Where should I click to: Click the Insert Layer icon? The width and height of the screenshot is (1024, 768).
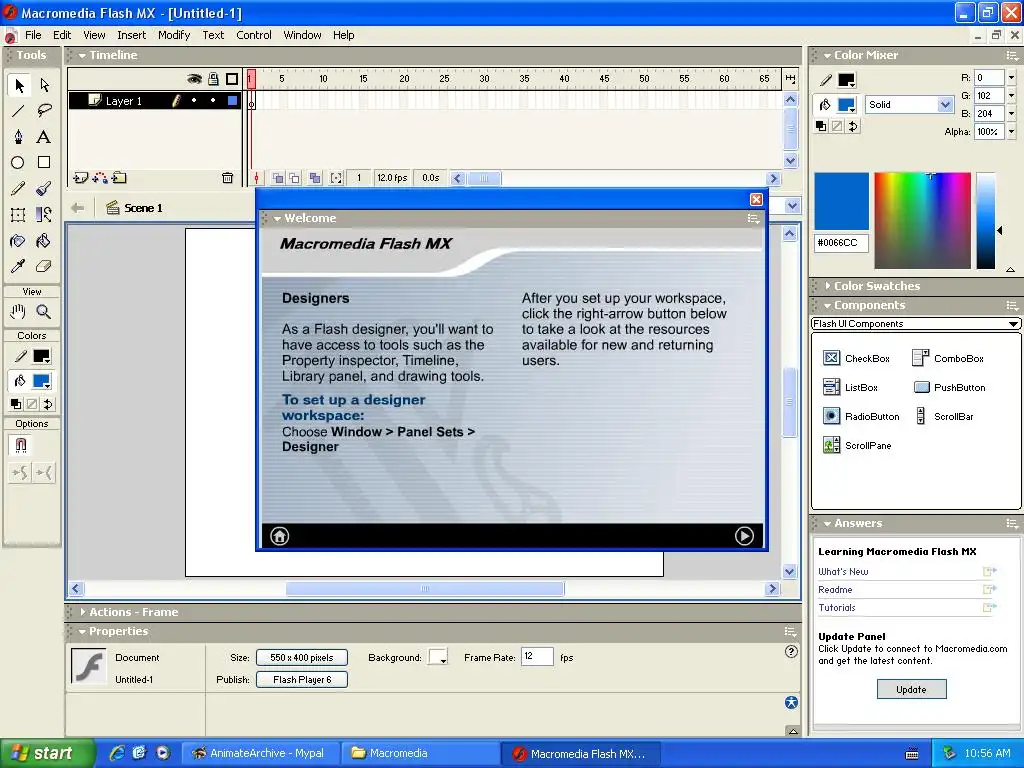click(81, 178)
